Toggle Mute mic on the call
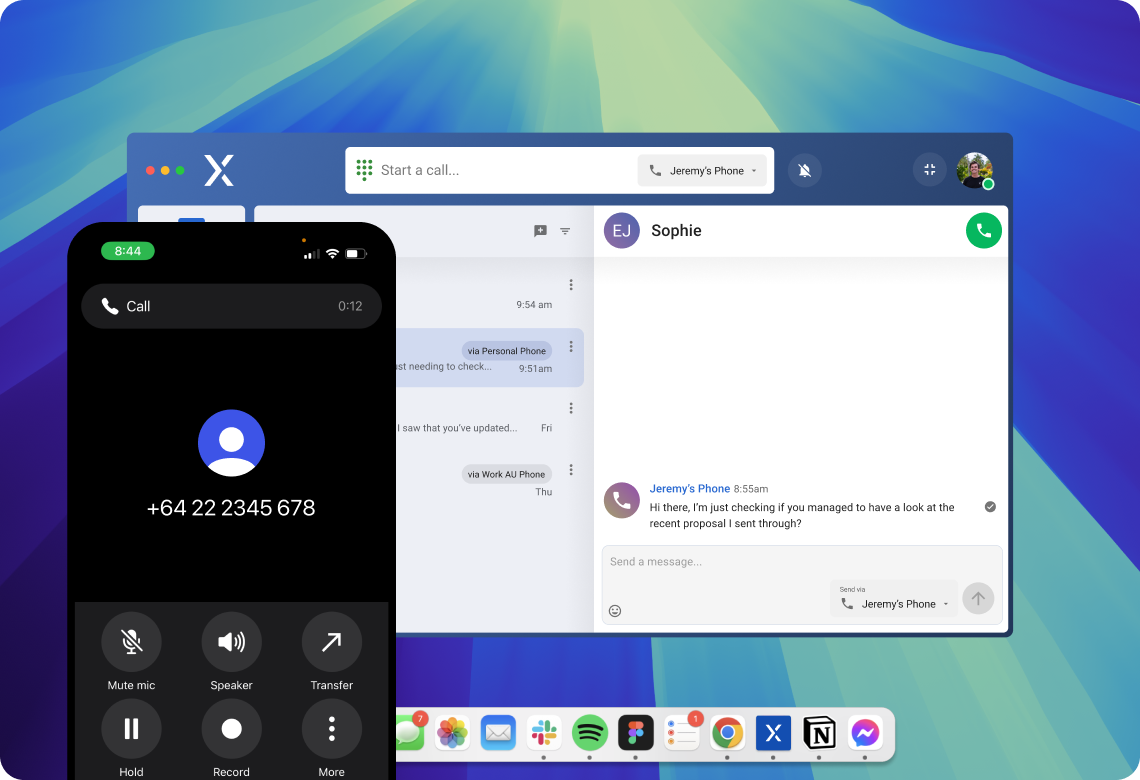The width and height of the screenshot is (1140, 780). tap(132, 642)
